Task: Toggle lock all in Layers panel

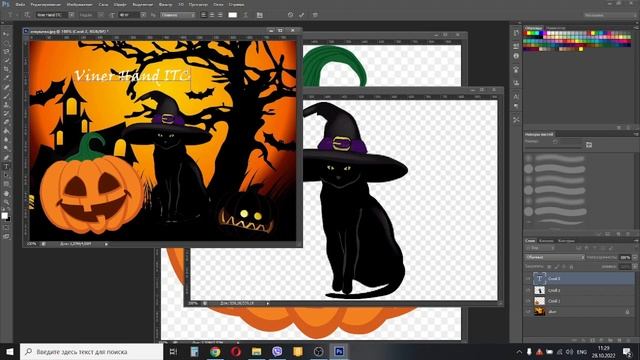Action: [571, 267]
